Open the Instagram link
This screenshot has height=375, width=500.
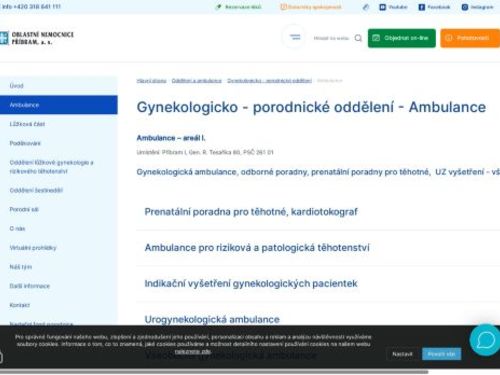tap(482, 7)
